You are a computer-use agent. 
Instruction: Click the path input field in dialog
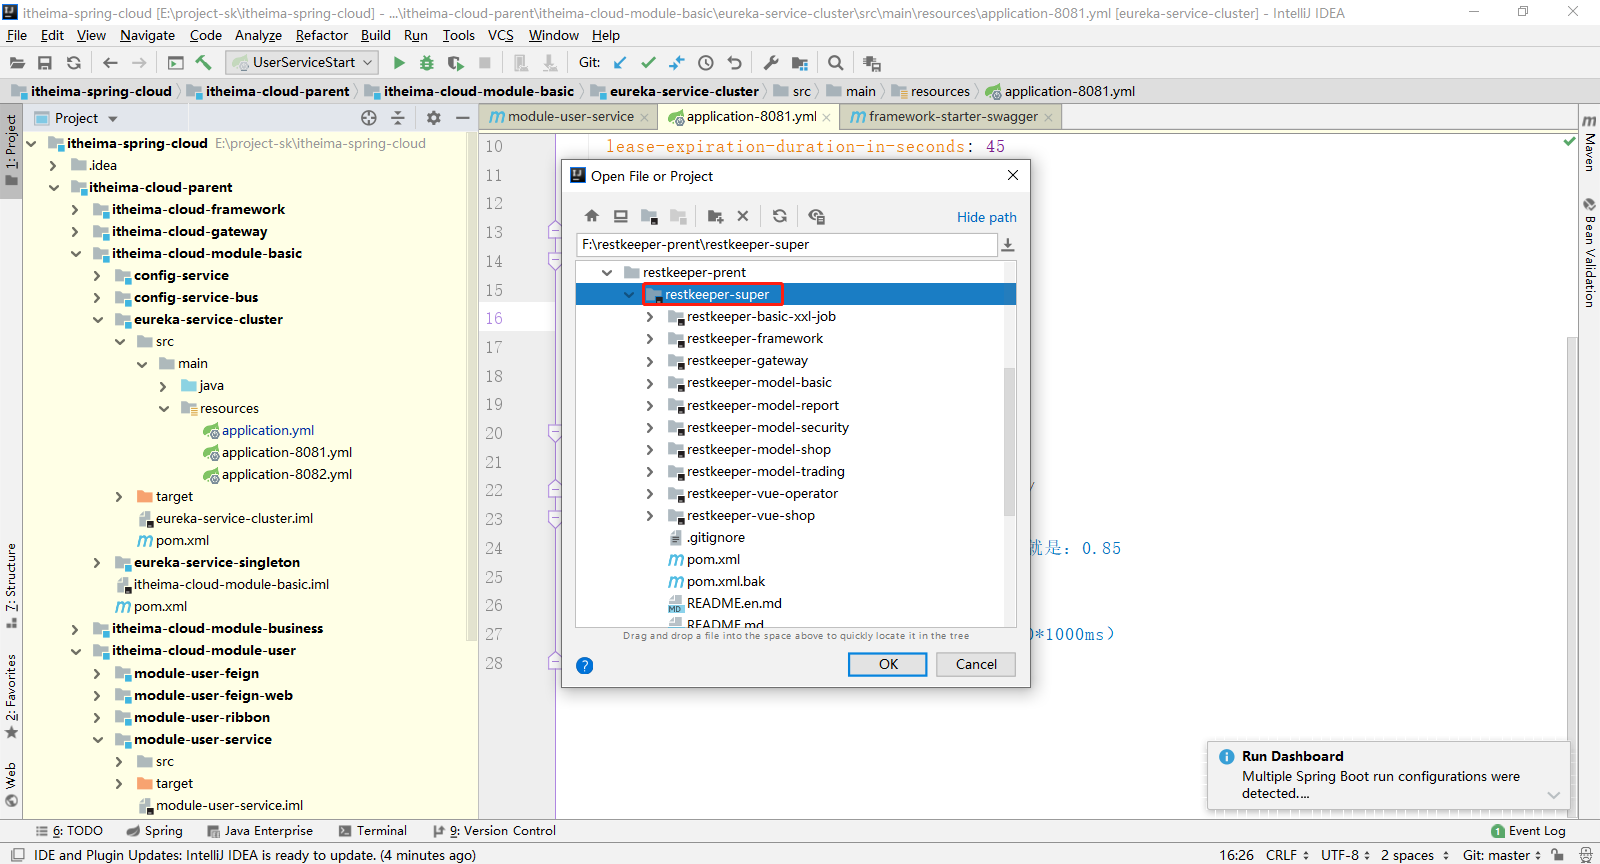click(x=786, y=245)
